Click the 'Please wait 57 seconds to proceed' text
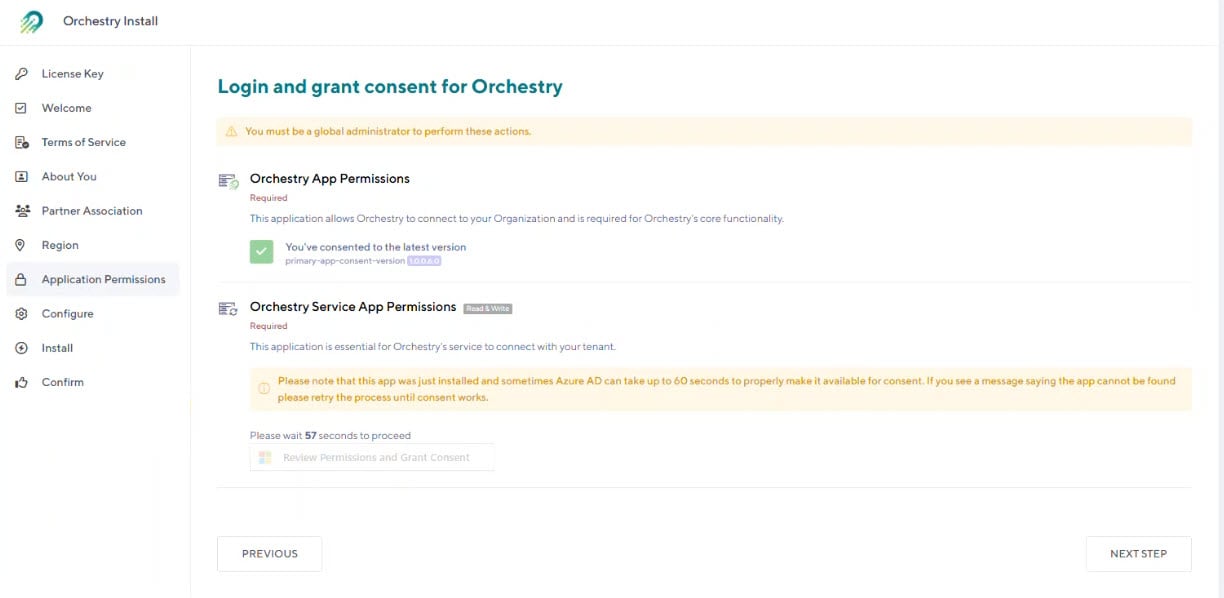Image resolution: width=1224 pixels, height=598 pixels. pos(330,436)
